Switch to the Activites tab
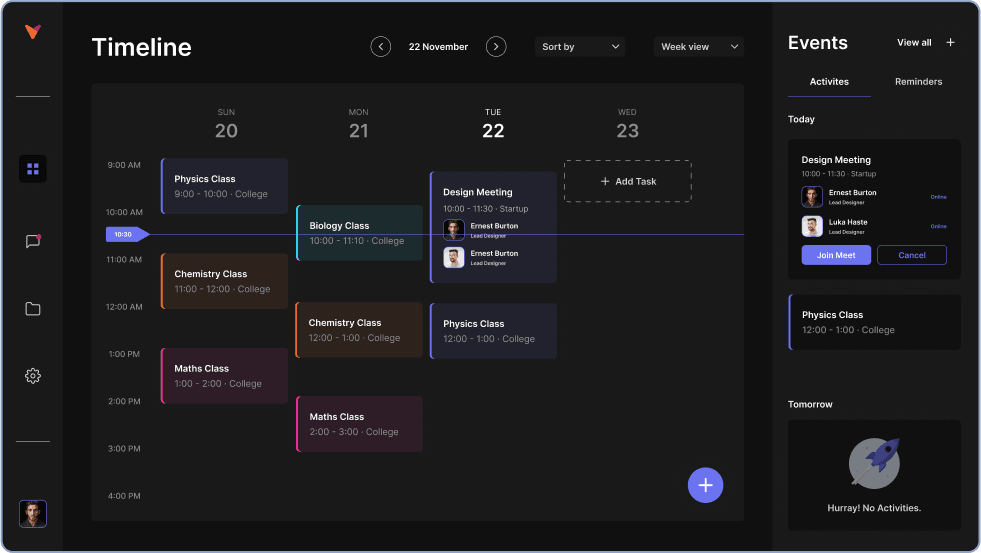This screenshot has width=981, height=553. click(x=829, y=82)
